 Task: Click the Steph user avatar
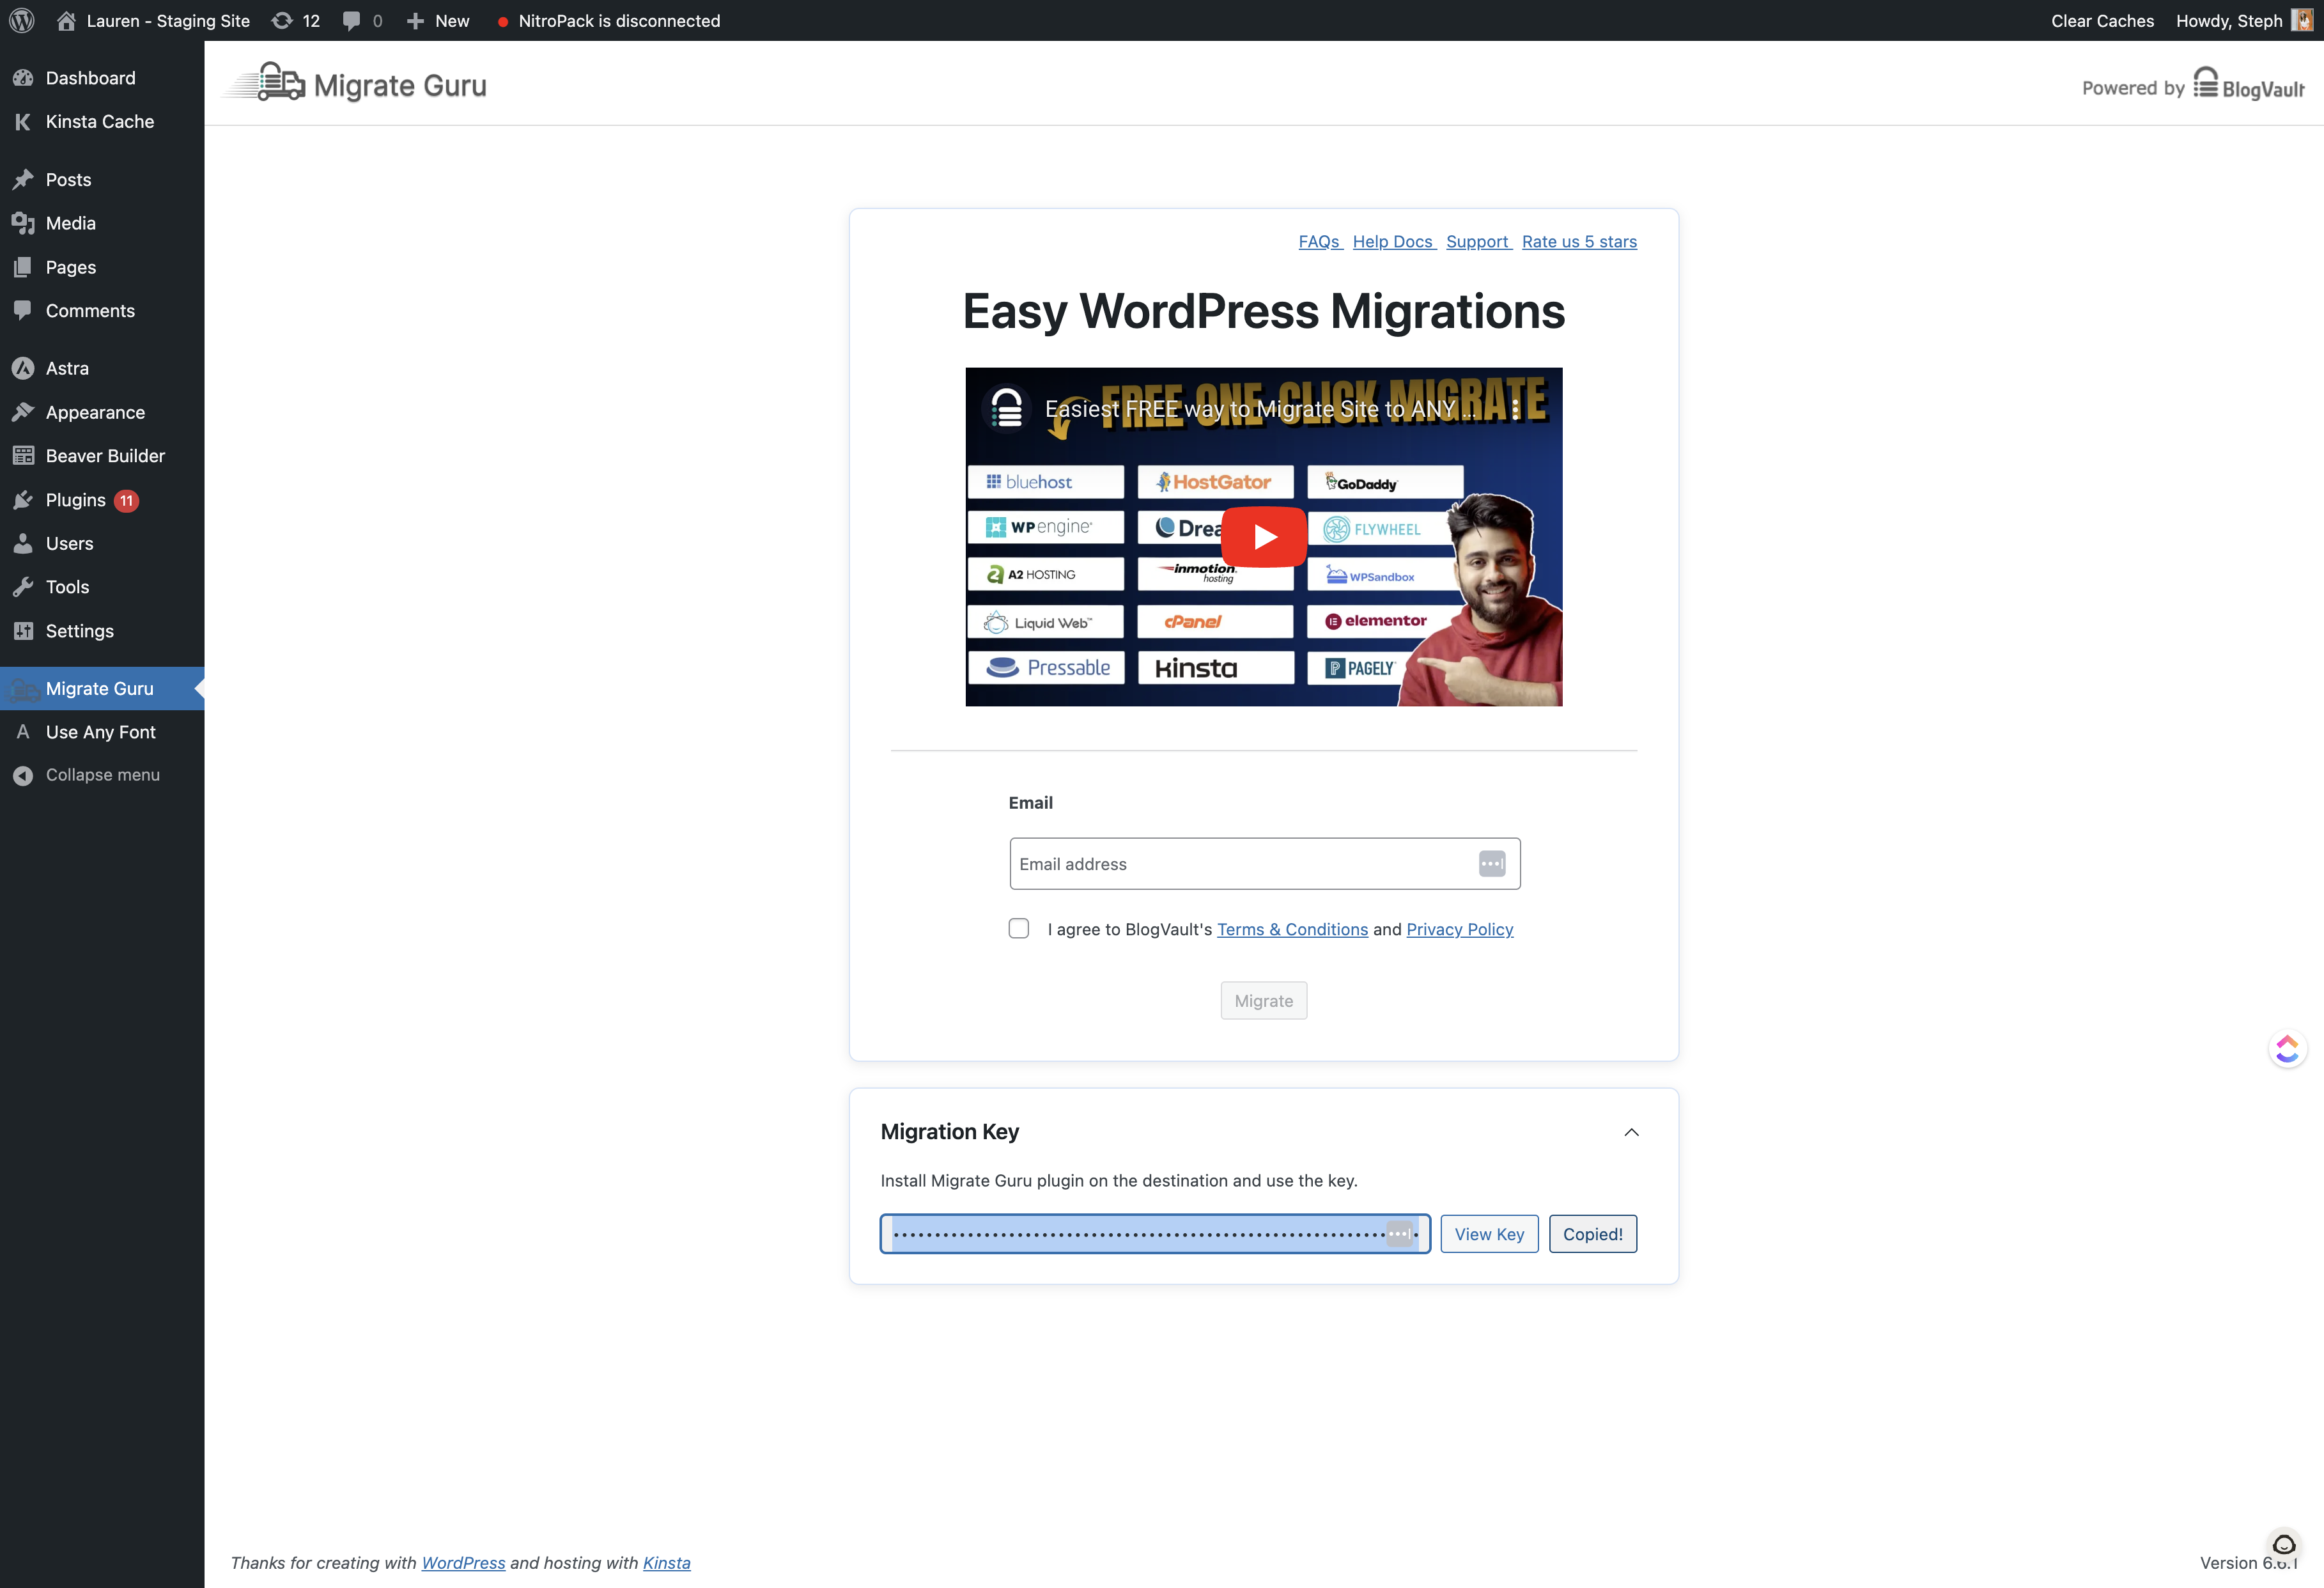pyautogui.click(x=2303, y=20)
